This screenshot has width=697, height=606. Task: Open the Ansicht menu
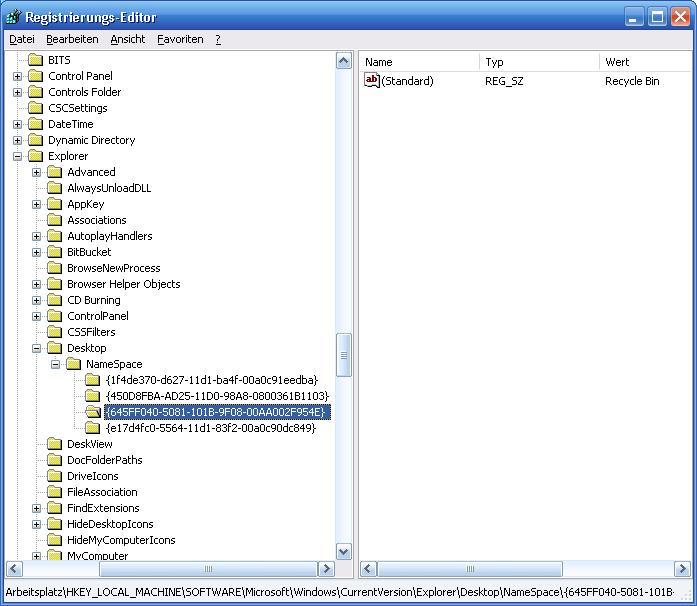tap(128, 39)
